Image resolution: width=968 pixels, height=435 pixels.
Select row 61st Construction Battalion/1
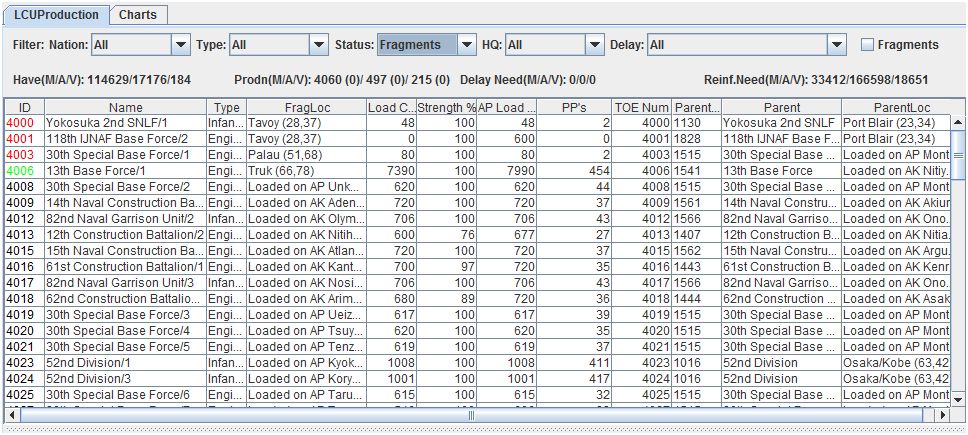click(x=477, y=267)
